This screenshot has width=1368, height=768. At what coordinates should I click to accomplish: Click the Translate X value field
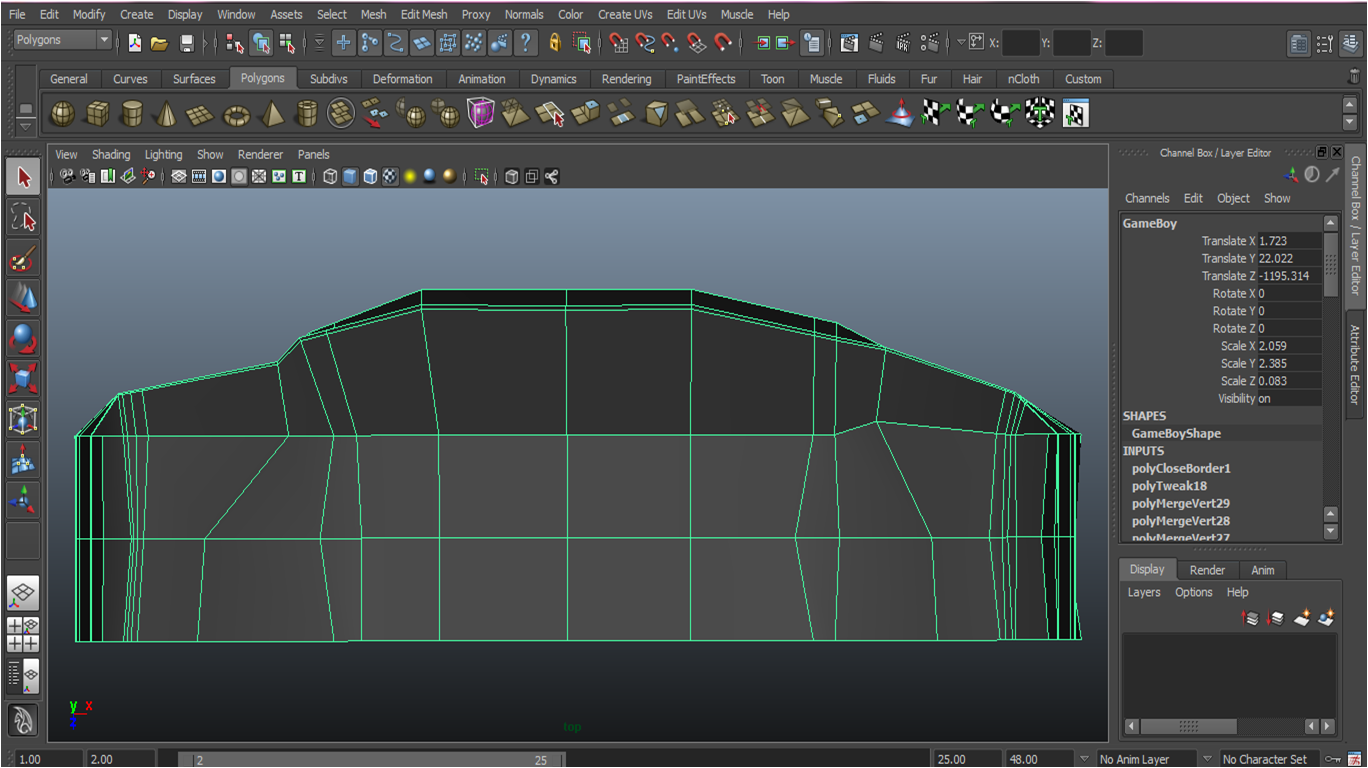pos(1288,241)
